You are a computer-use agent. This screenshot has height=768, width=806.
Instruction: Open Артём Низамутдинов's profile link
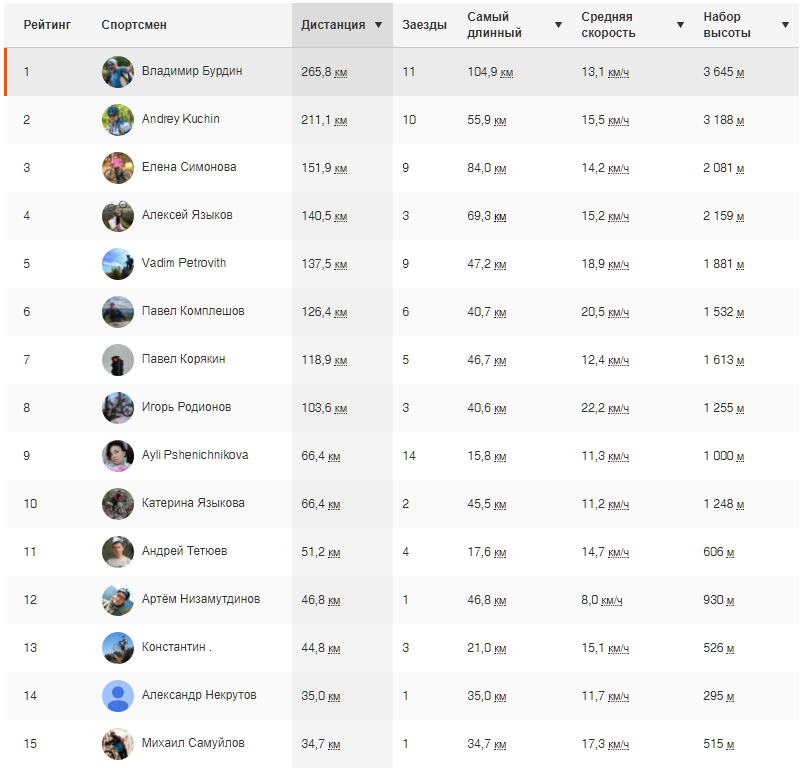point(201,599)
